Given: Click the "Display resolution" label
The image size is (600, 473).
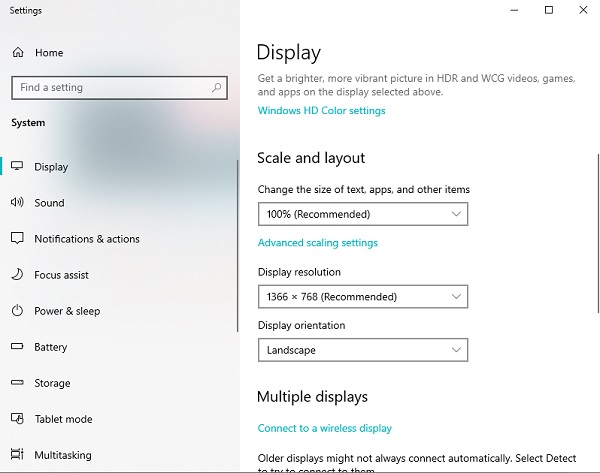Looking at the screenshot, I should click(299, 272).
